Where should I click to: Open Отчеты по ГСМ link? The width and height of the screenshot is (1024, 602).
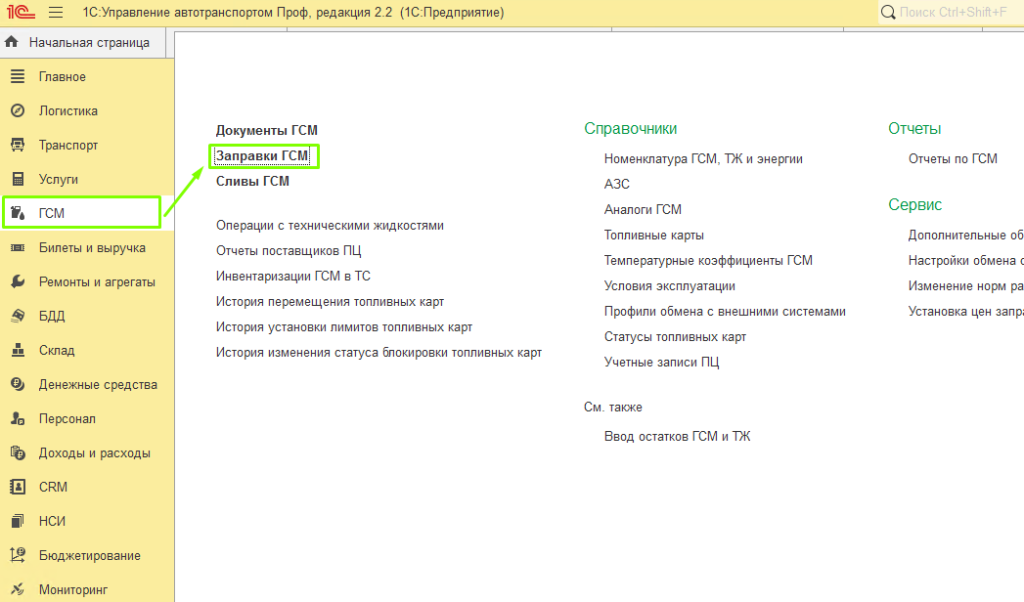point(953,159)
